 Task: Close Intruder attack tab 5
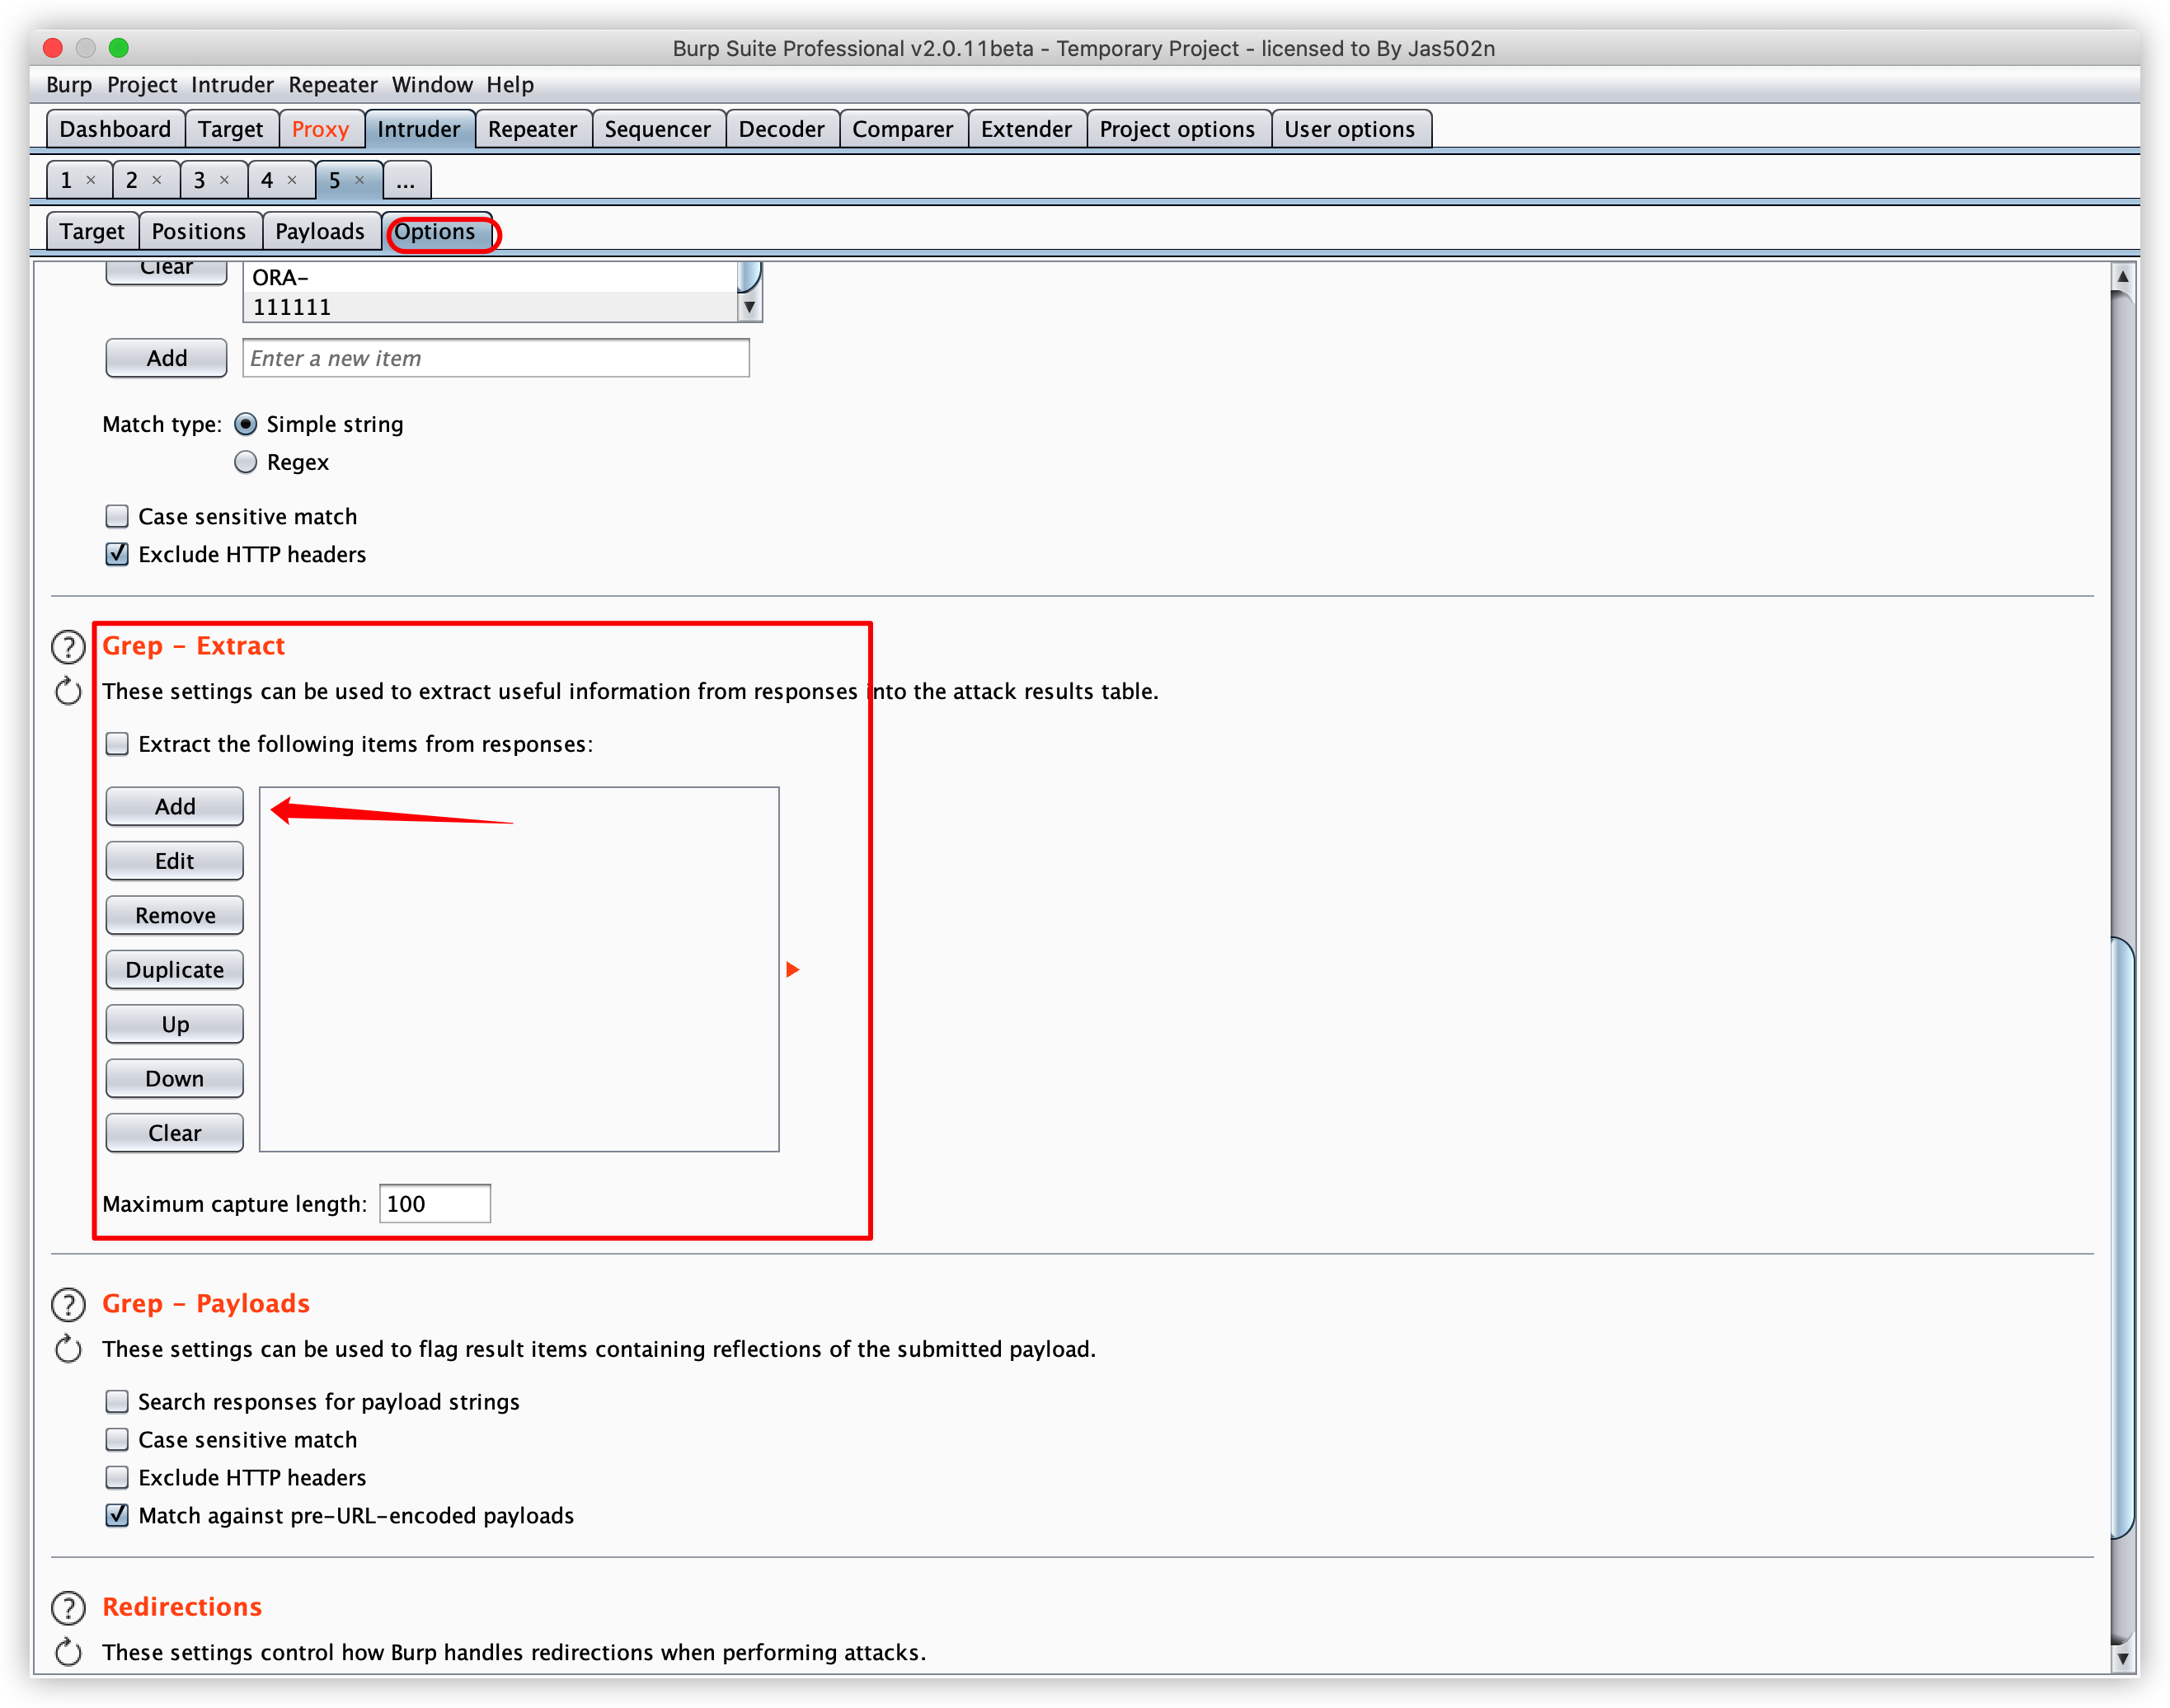coord(360,180)
